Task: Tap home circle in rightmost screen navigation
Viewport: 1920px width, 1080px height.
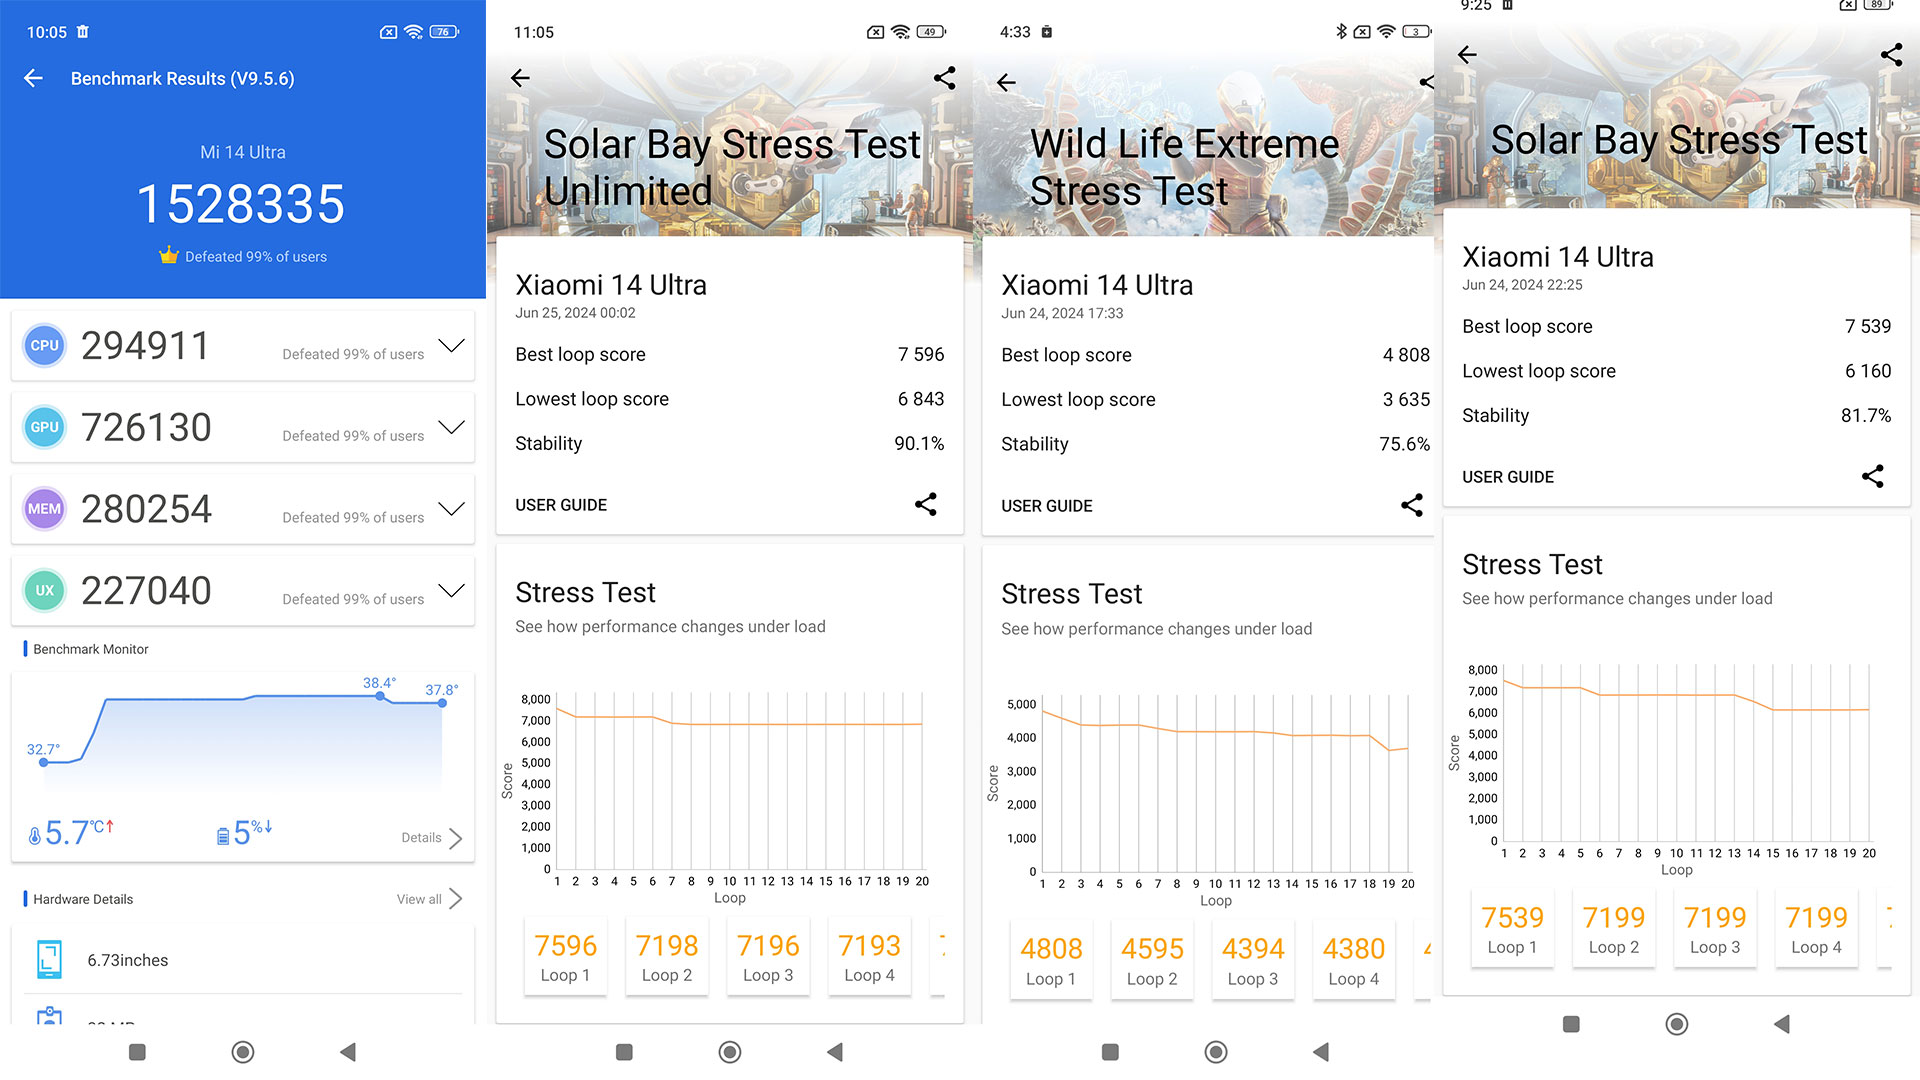Action: 1677,1024
